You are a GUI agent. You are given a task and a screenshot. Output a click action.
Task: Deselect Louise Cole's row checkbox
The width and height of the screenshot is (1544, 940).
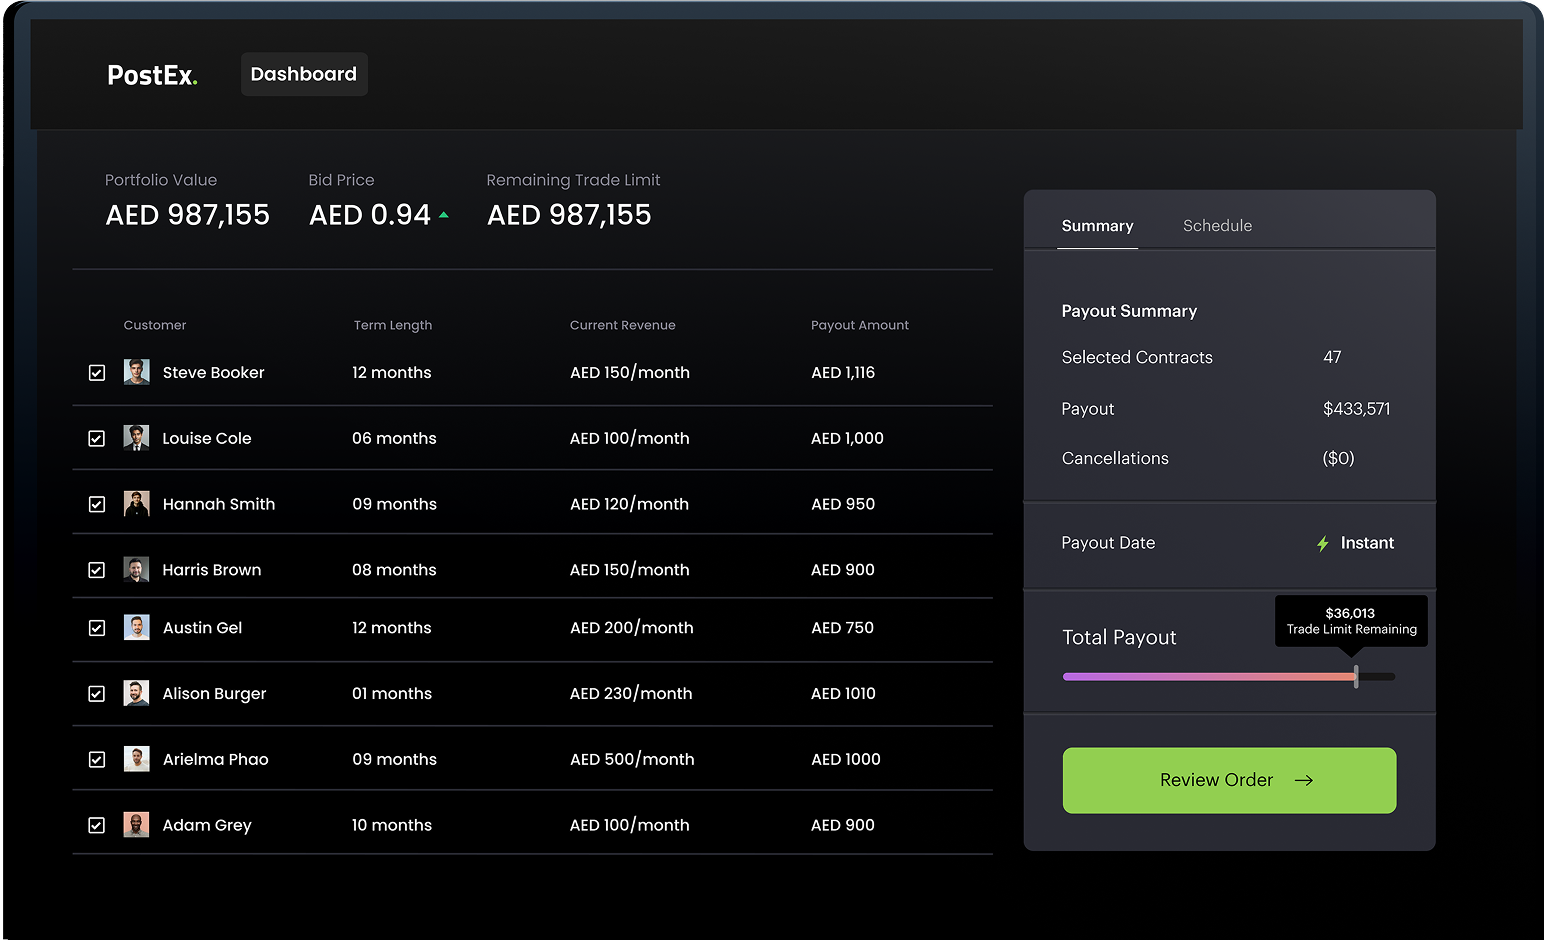pos(97,439)
